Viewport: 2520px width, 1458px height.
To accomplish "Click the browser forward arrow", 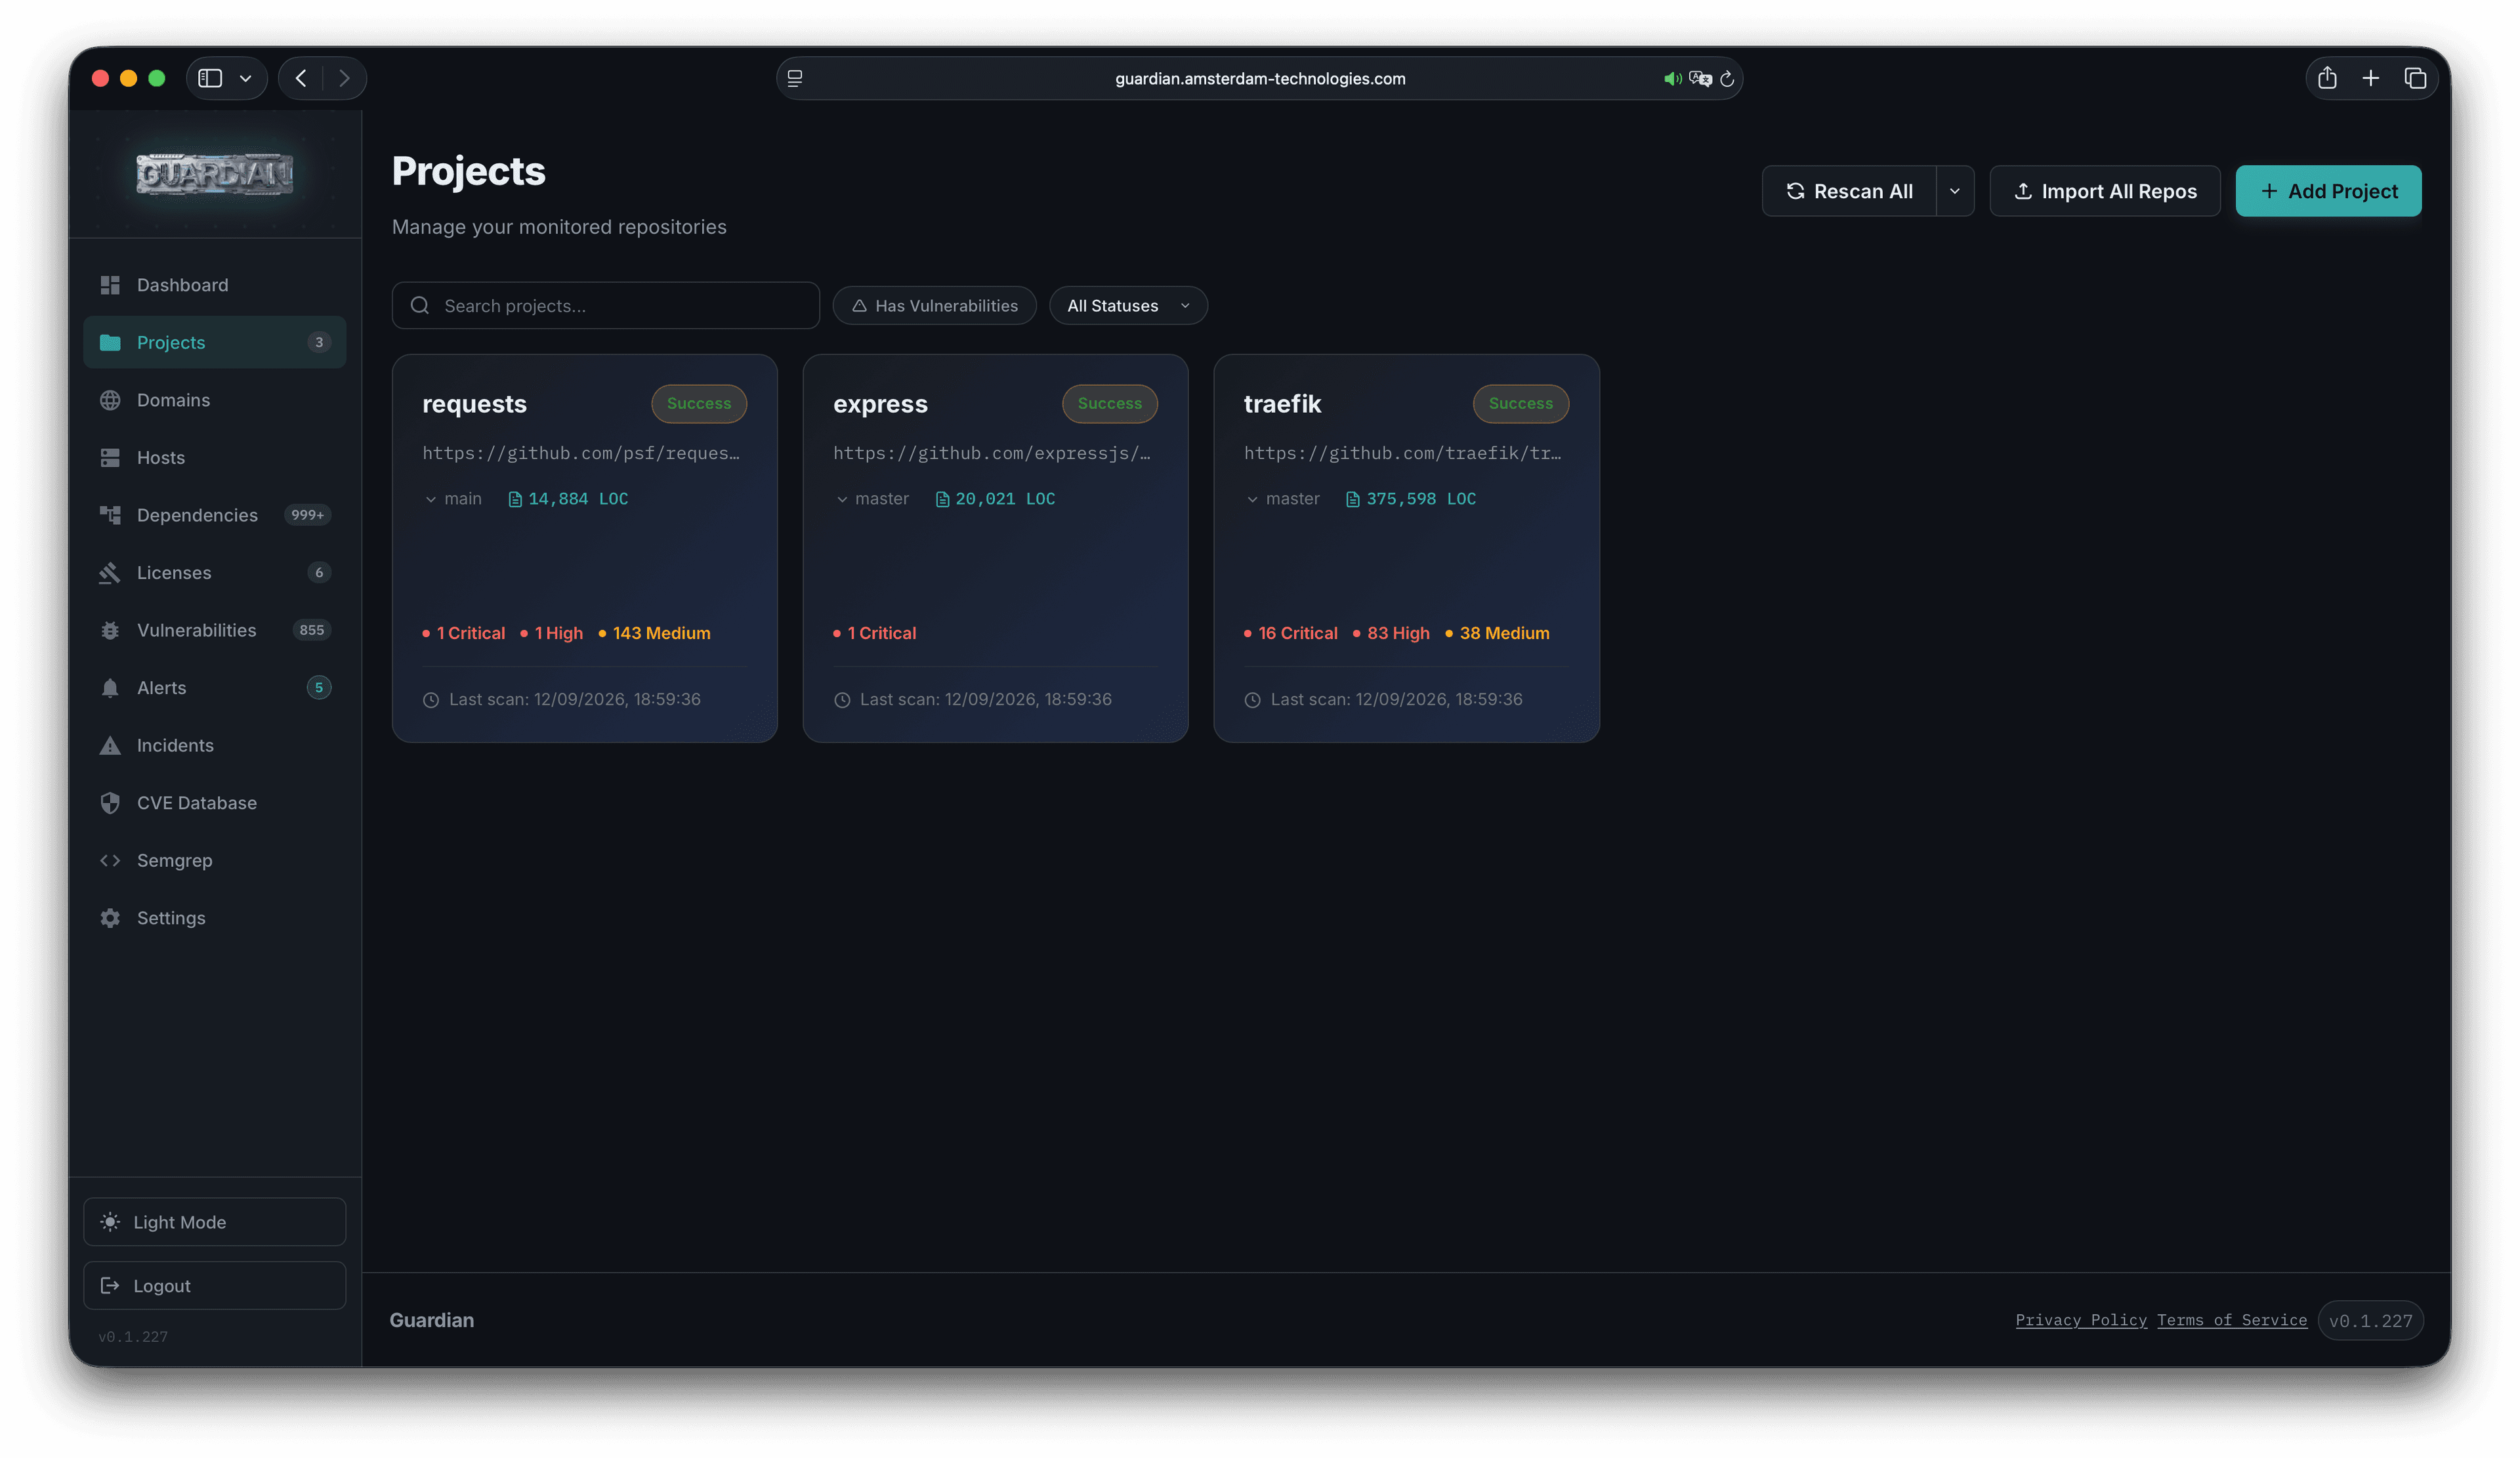I will (344, 78).
